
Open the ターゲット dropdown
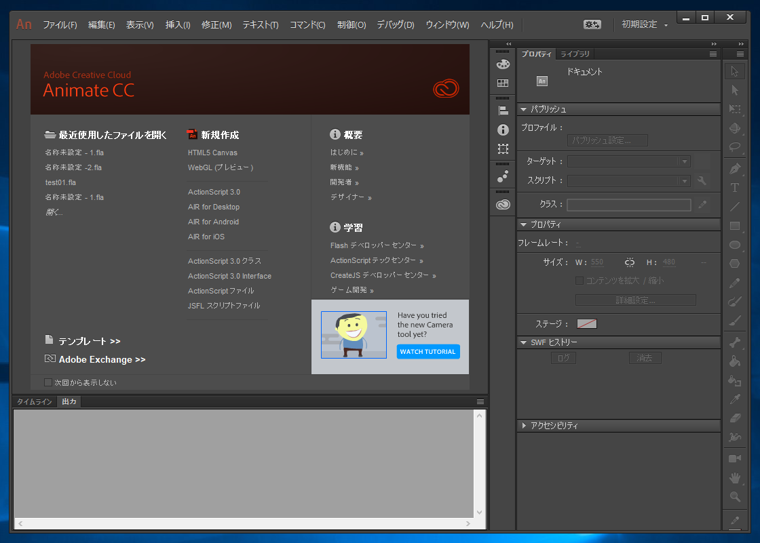pyautogui.click(x=629, y=161)
